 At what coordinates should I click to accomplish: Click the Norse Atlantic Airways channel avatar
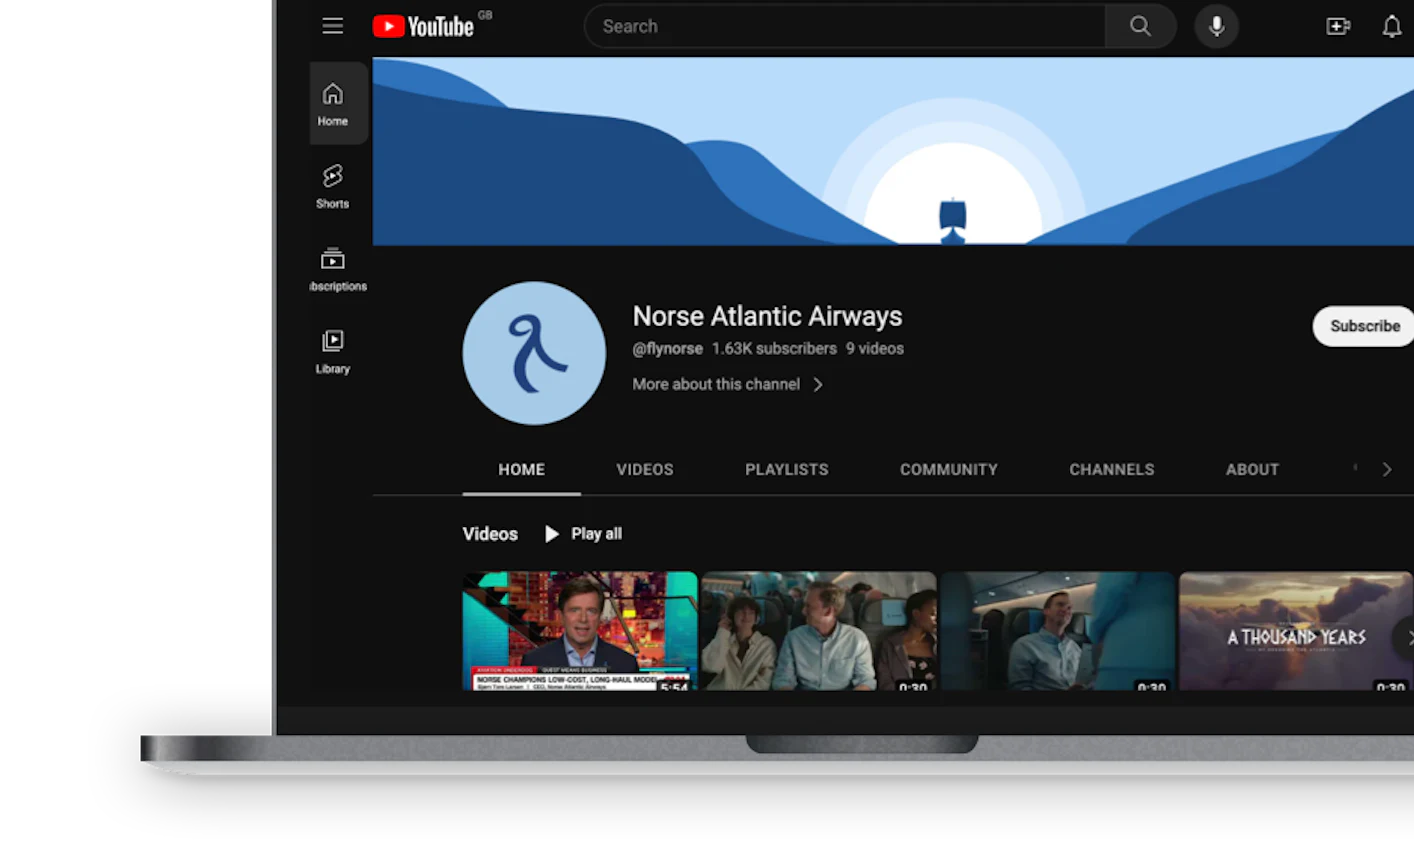tap(534, 353)
